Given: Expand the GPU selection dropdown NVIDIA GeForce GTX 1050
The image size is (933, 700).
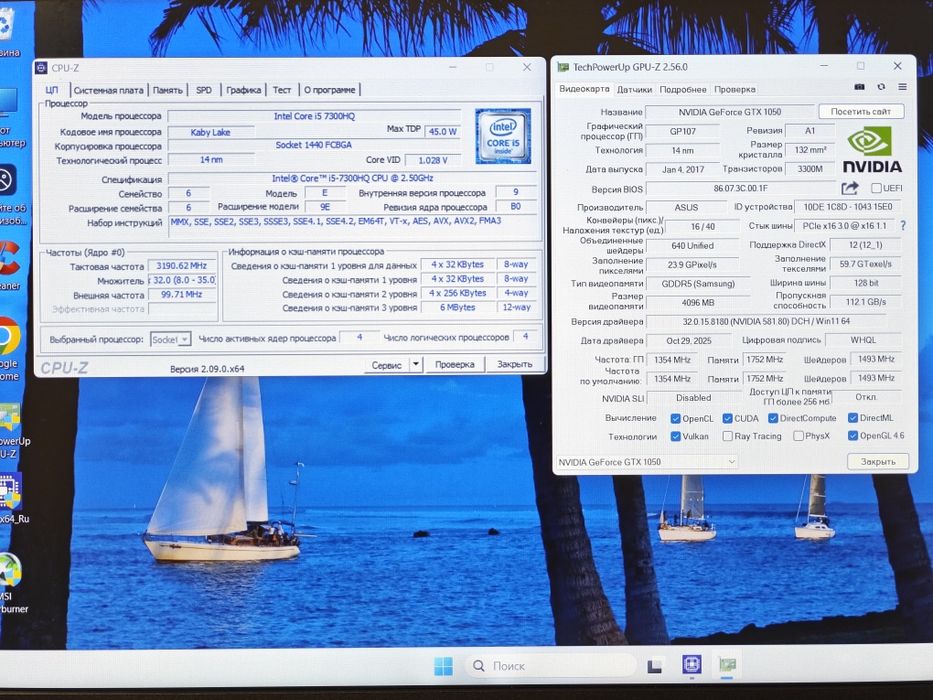Looking at the screenshot, I should coord(647,462).
